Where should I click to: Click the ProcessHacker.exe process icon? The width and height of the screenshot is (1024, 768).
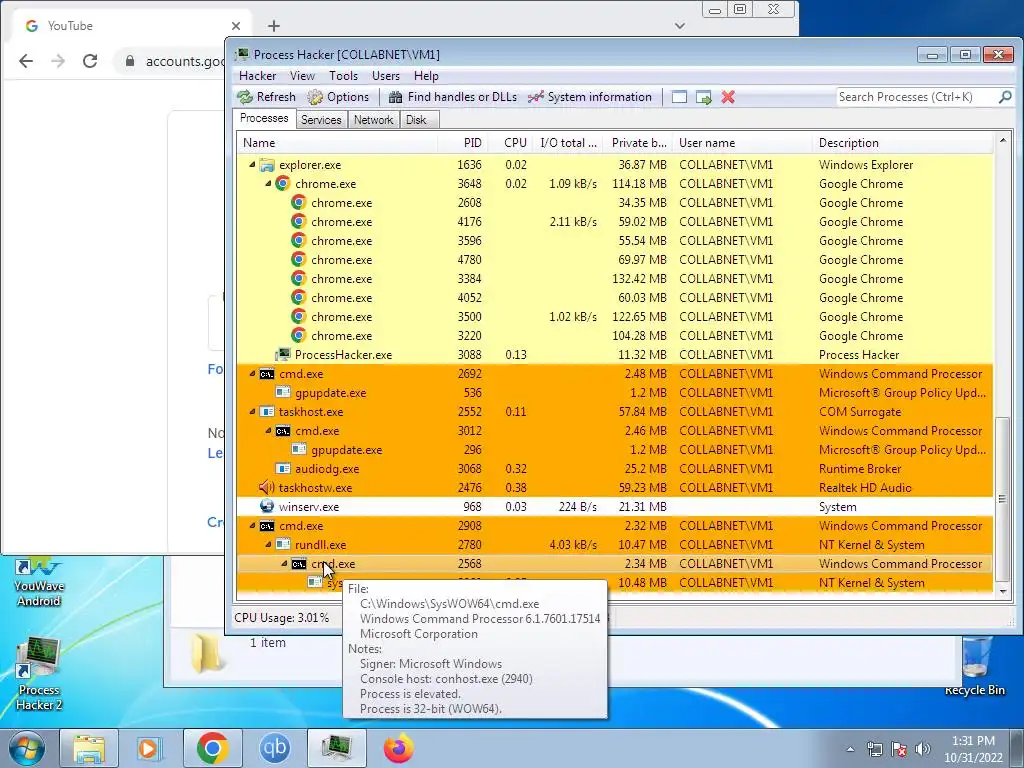click(x=283, y=355)
